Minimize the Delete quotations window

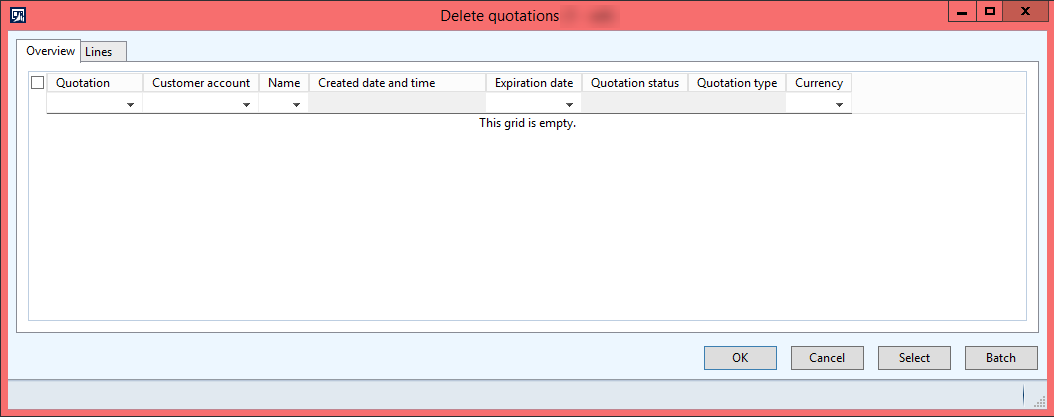pos(962,12)
